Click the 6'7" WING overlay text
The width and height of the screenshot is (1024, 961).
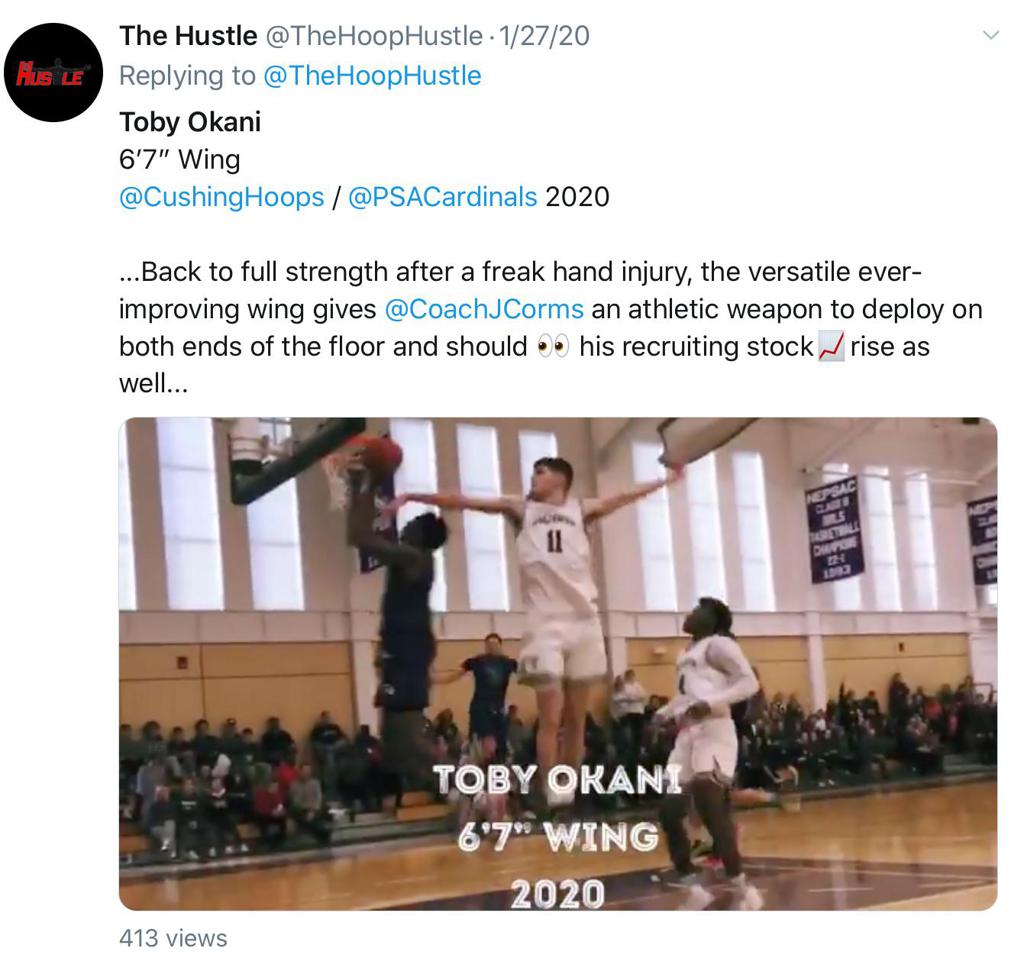point(558,836)
